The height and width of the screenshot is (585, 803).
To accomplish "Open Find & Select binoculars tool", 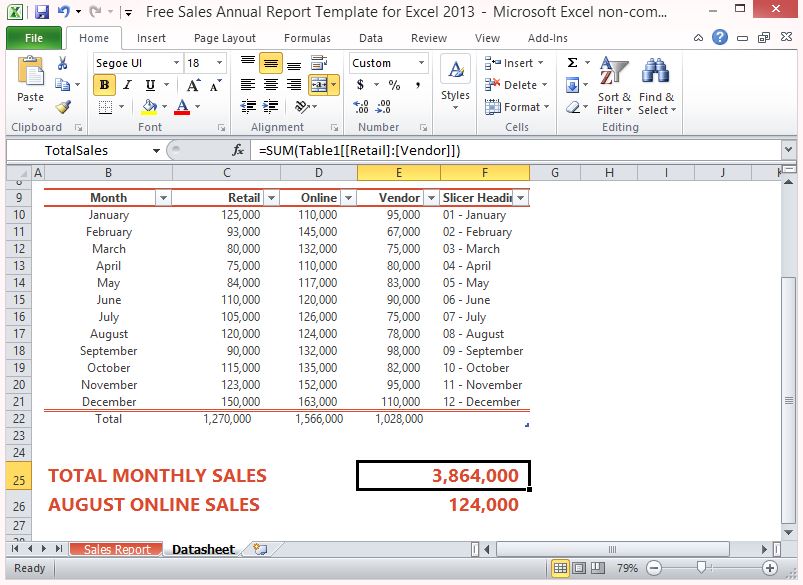I will point(655,86).
